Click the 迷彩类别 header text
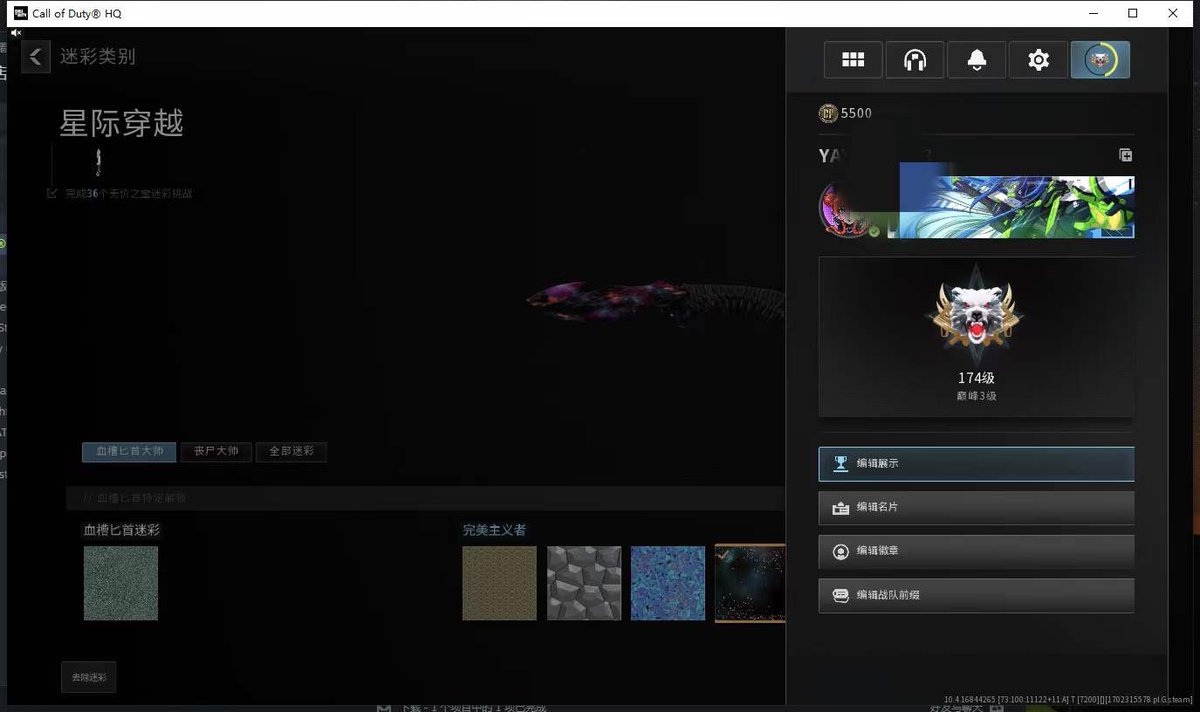1200x712 pixels. pyautogui.click(x=97, y=57)
